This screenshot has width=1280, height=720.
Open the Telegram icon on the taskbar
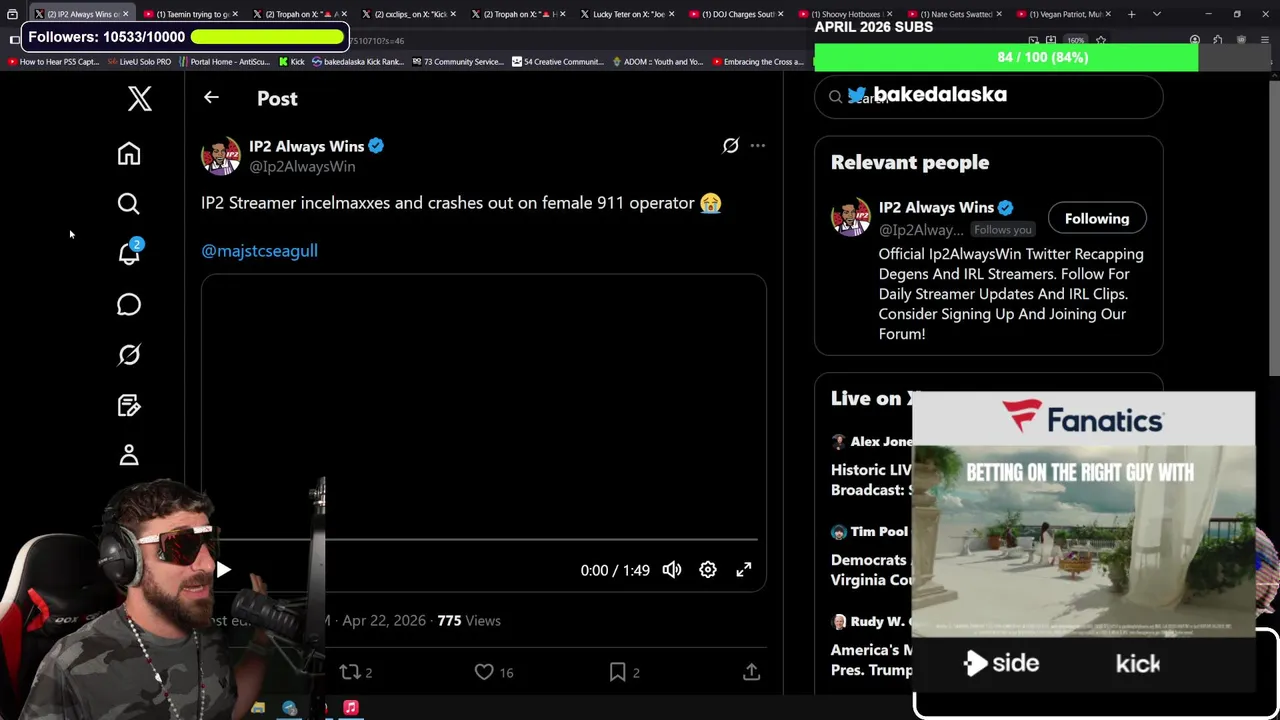click(289, 708)
